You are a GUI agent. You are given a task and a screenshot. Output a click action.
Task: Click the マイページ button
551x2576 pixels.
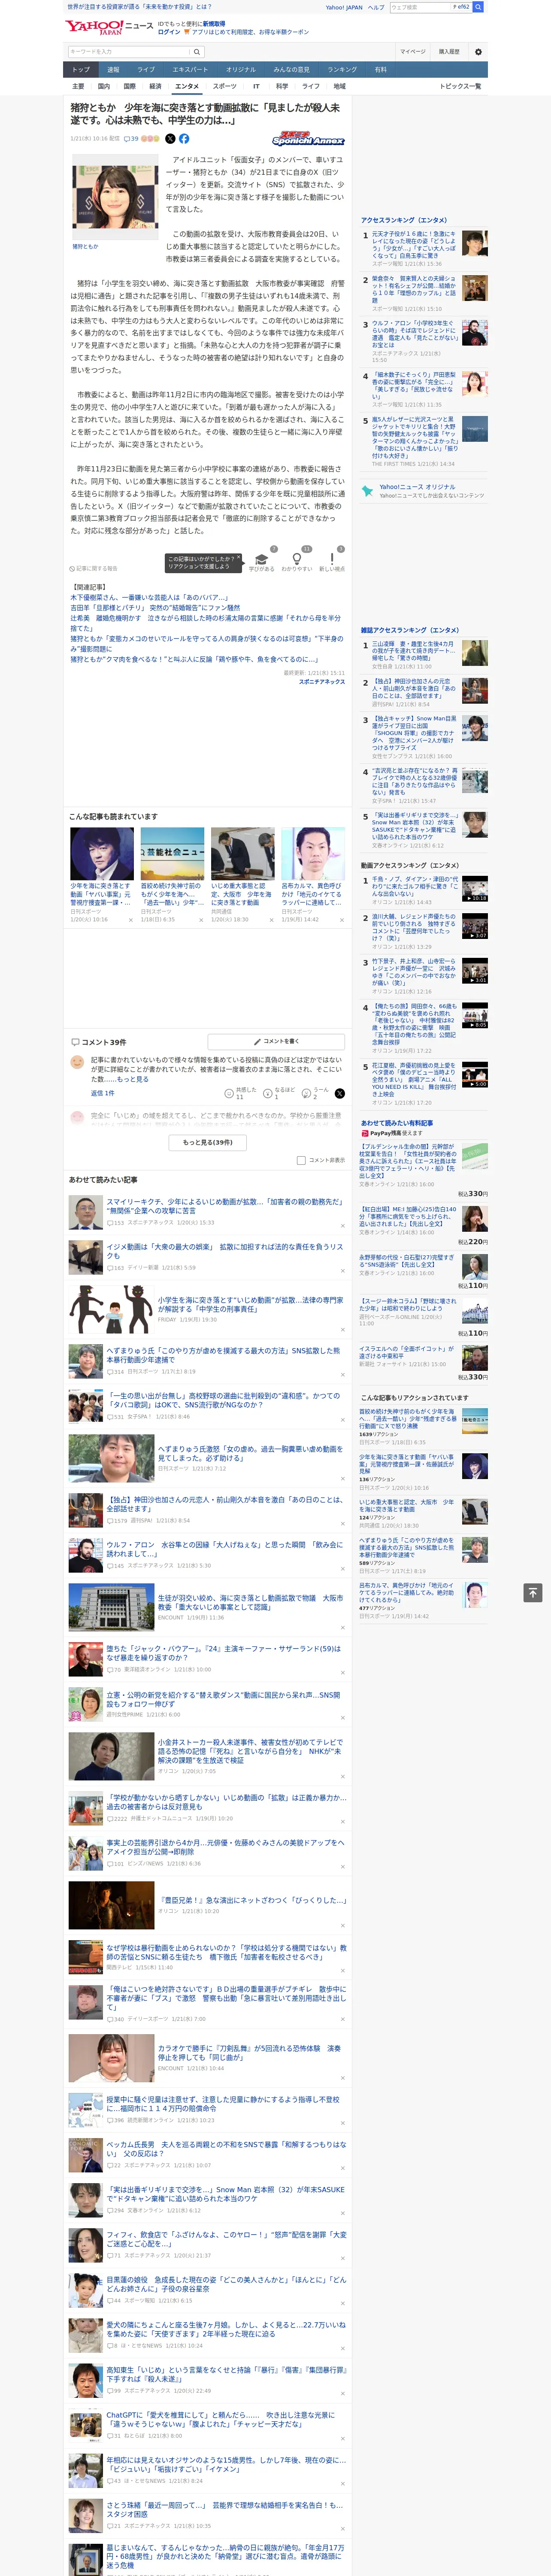[413, 51]
